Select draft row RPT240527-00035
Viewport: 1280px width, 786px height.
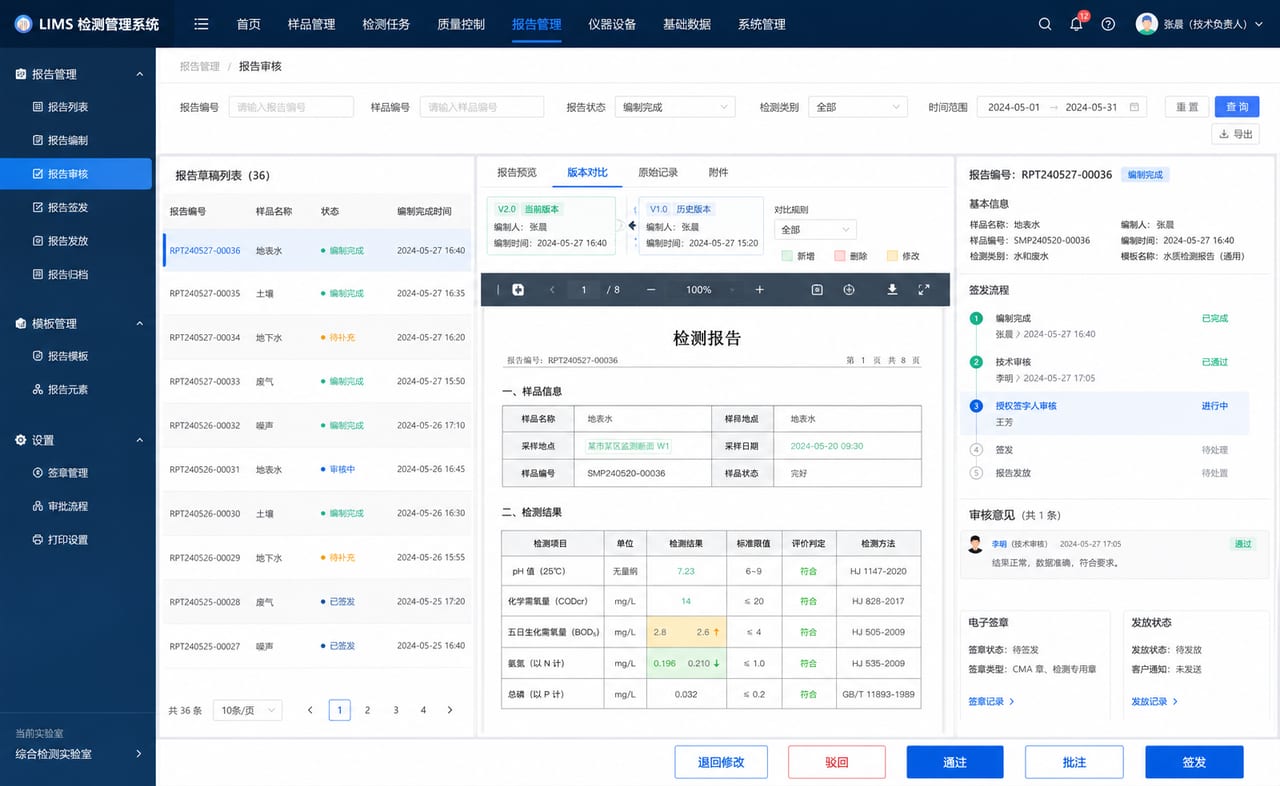315,293
